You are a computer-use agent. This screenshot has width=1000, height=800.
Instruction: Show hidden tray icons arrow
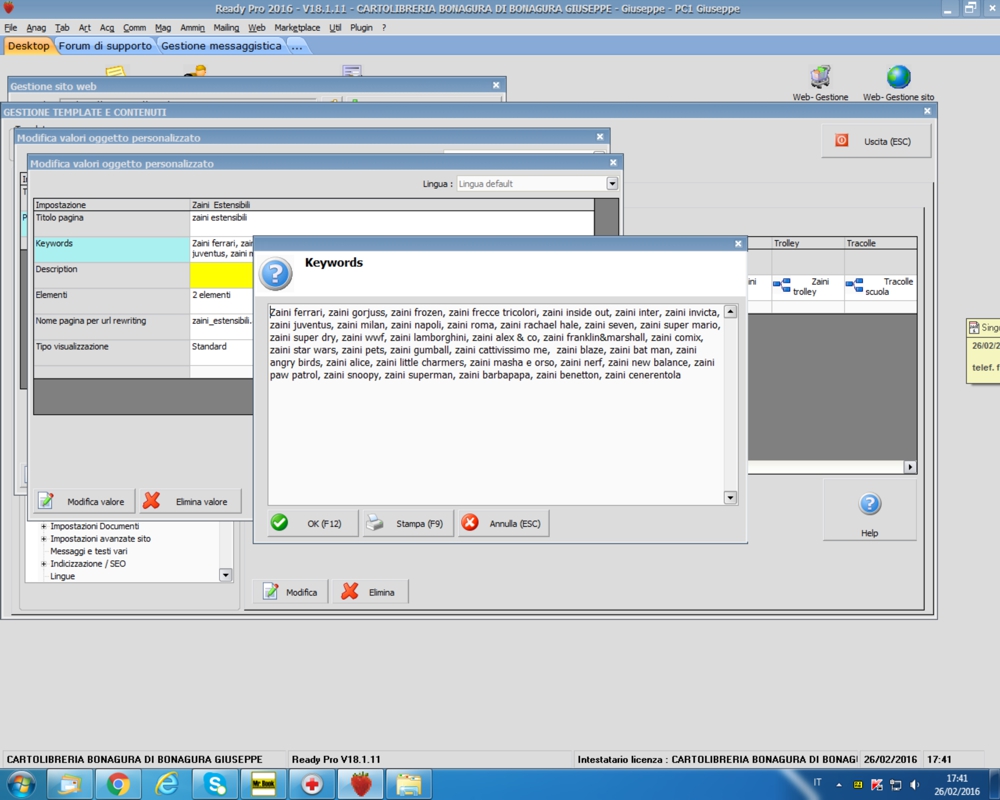839,785
